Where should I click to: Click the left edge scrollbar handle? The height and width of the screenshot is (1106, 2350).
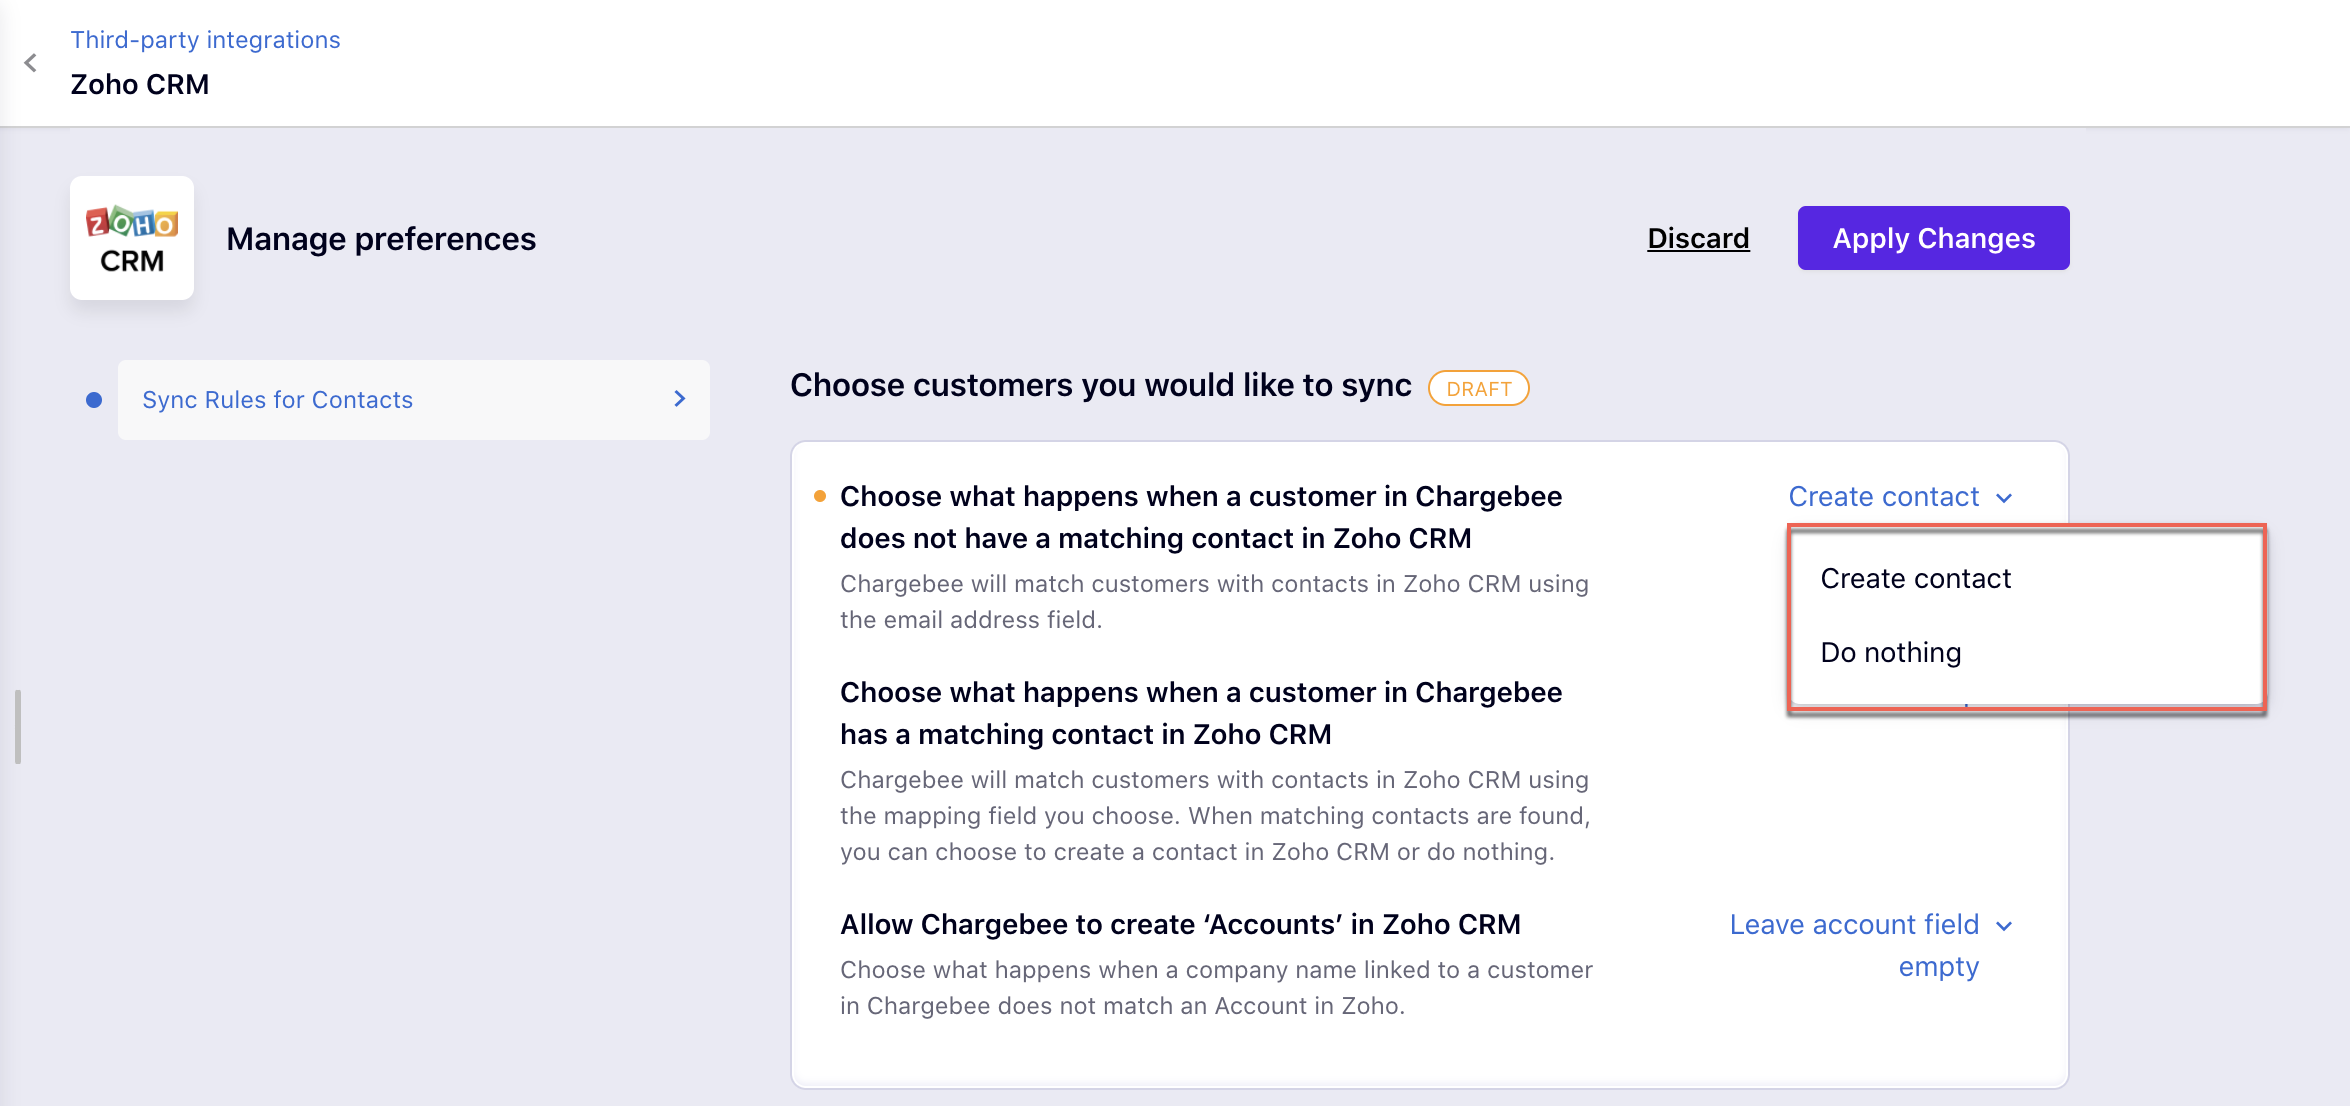tap(18, 727)
